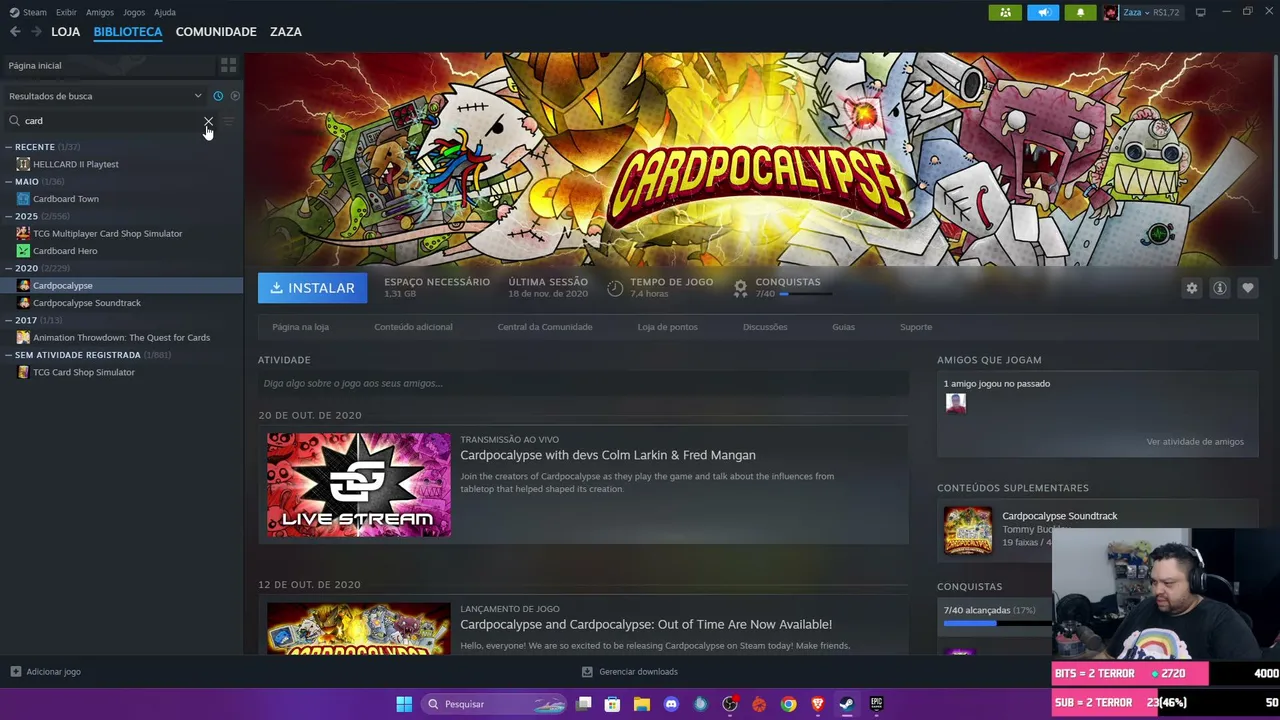Go to the LOJA tab
The image size is (1280, 720).
coord(65,32)
